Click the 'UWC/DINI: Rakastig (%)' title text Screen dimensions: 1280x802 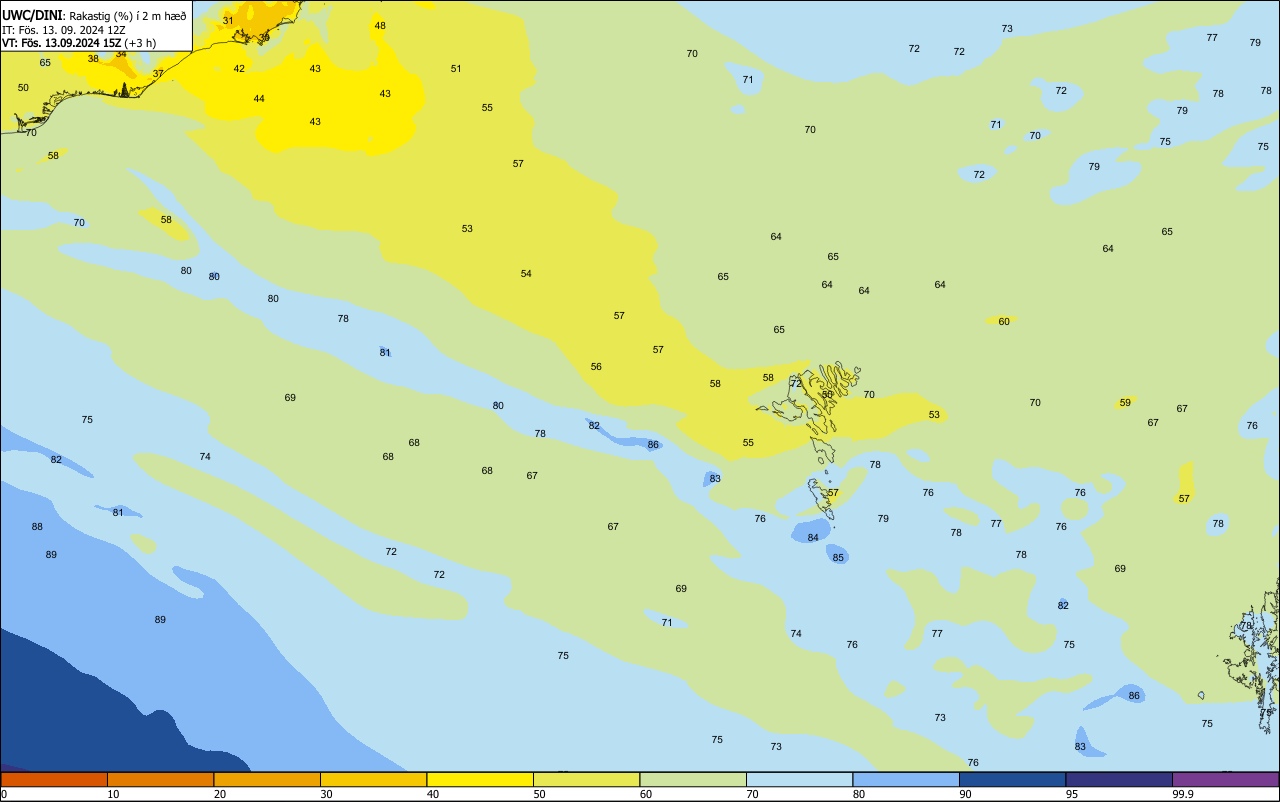pyautogui.click(x=94, y=15)
